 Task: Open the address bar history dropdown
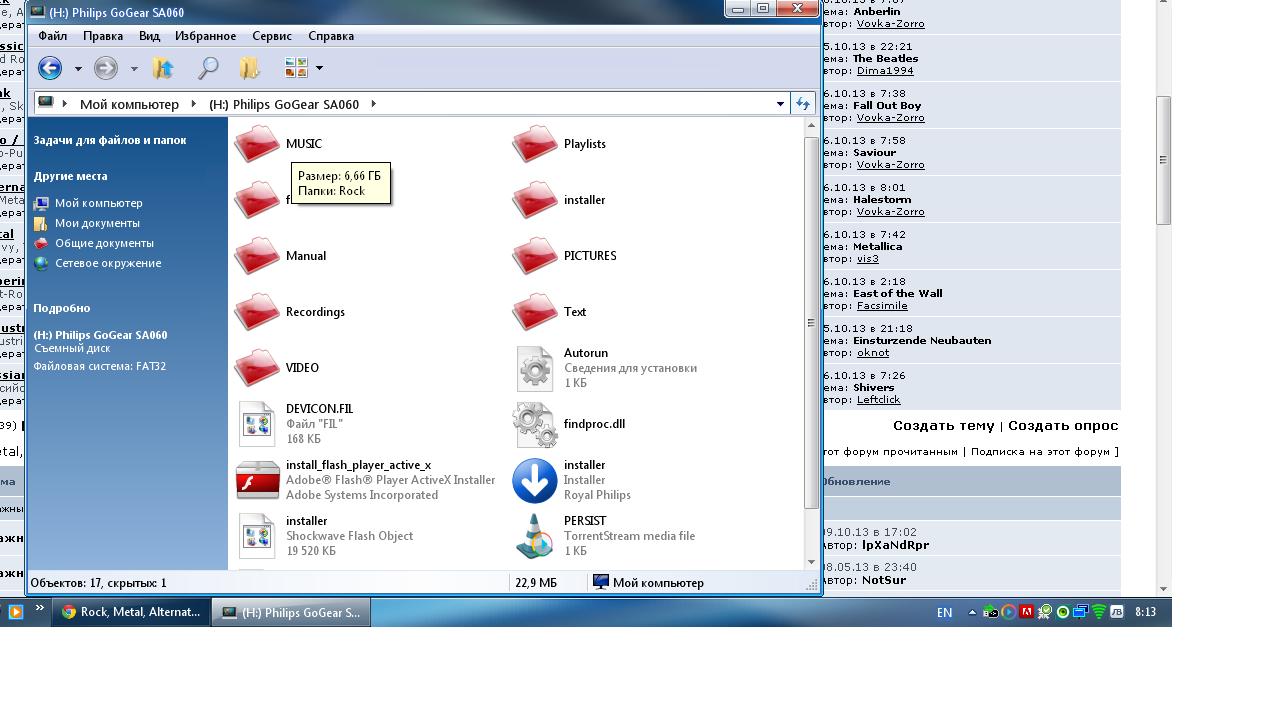click(780, 104)
